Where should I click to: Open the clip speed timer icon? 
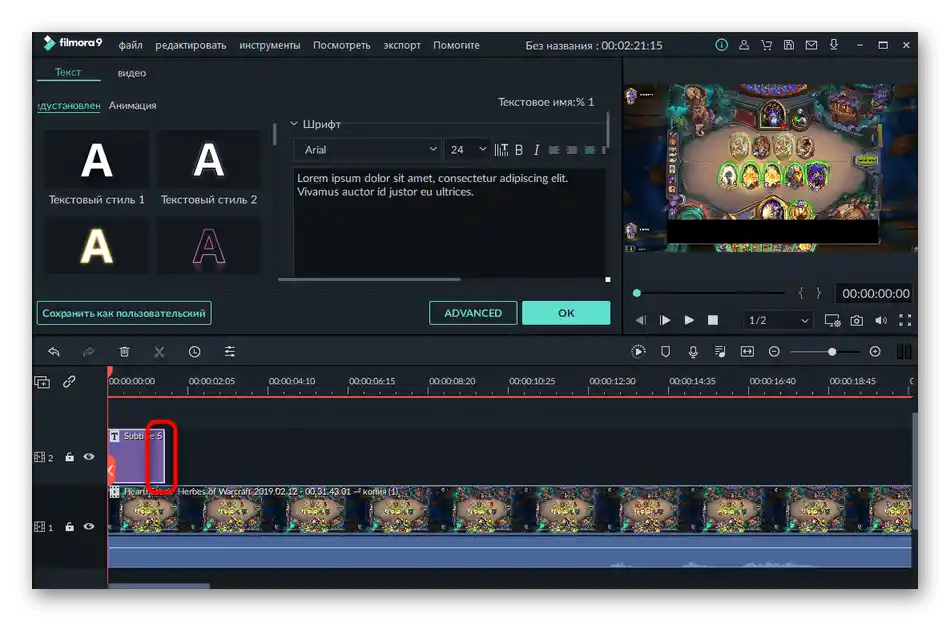coord(194,352)
